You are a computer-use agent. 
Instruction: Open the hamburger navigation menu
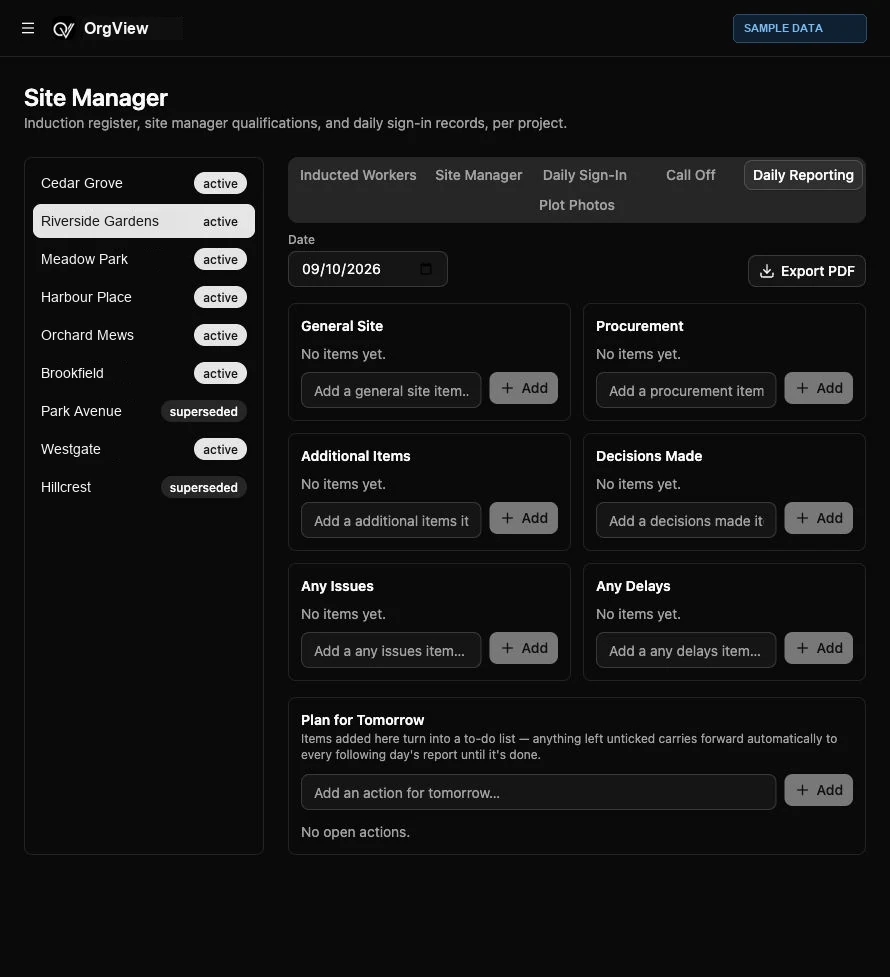point(27,28)
